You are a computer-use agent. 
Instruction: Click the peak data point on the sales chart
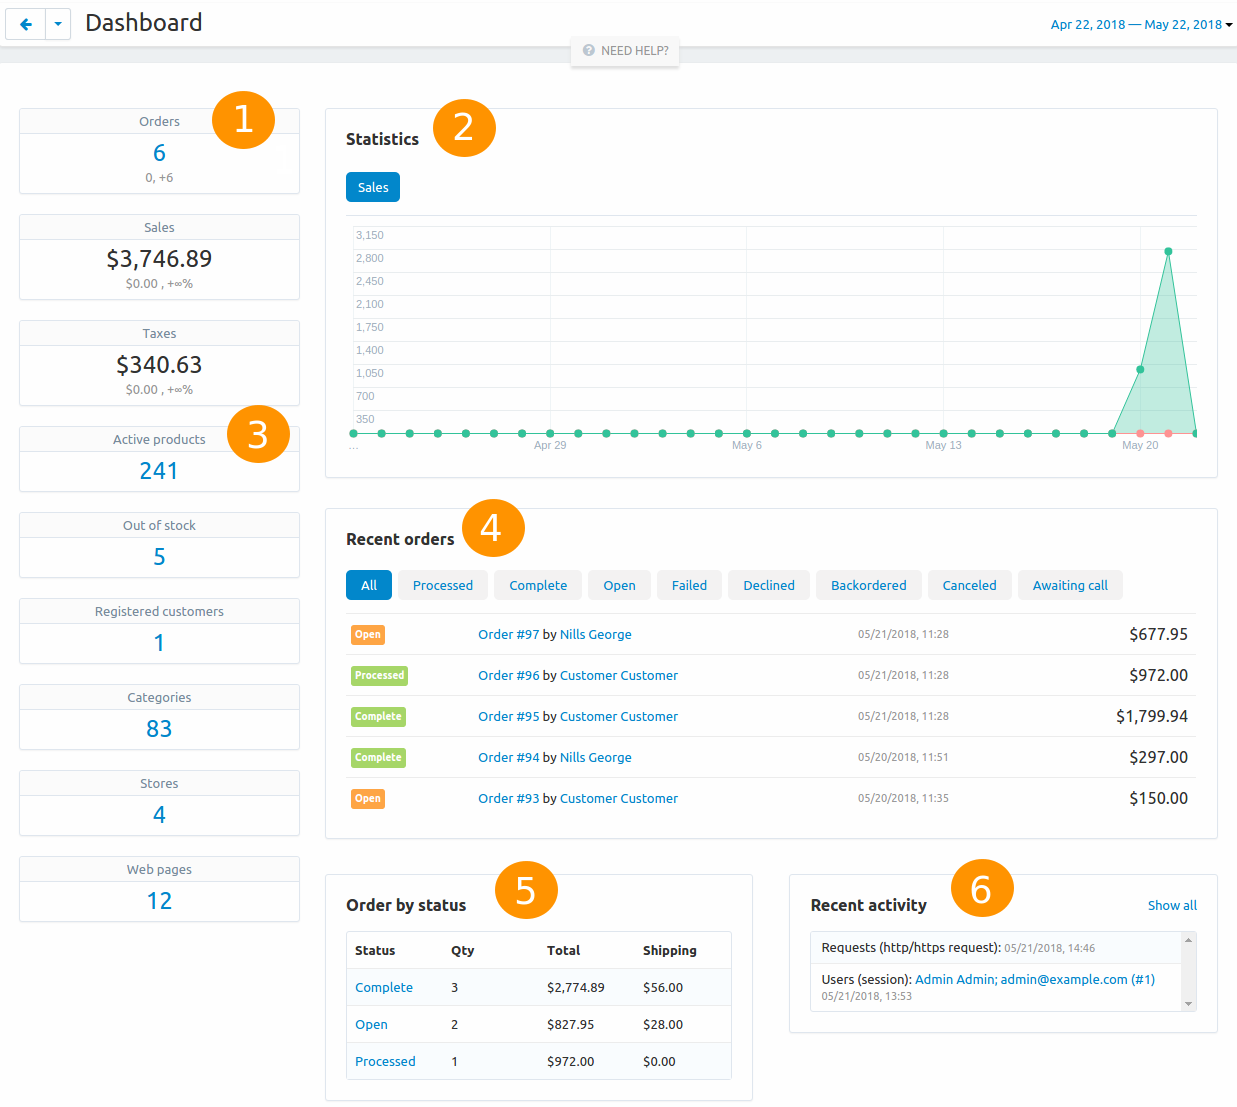(x=1168, y=251)
